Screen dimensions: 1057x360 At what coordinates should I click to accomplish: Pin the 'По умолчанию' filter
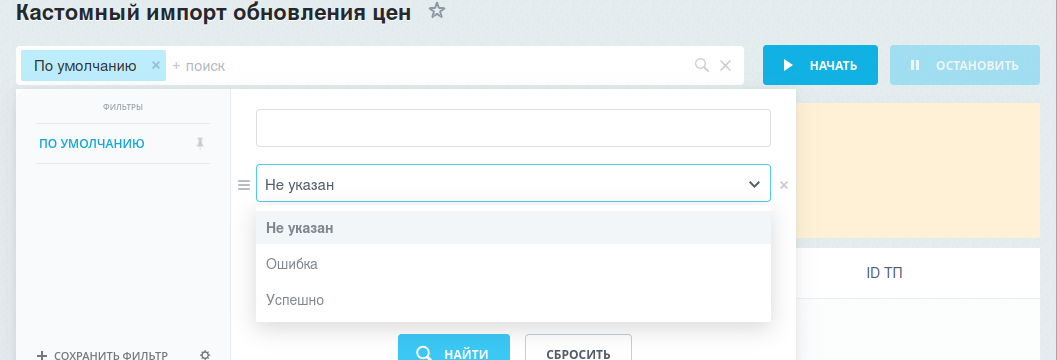200,143
